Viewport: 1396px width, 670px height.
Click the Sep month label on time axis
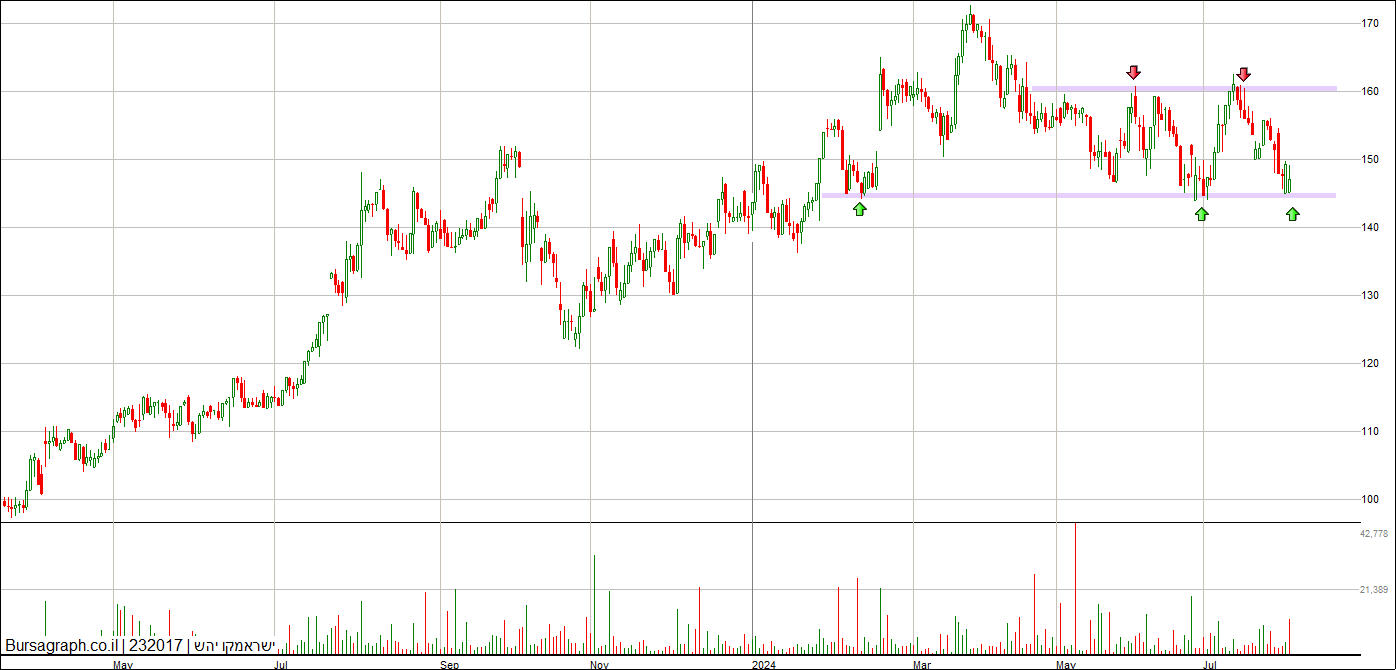[449, 664]
